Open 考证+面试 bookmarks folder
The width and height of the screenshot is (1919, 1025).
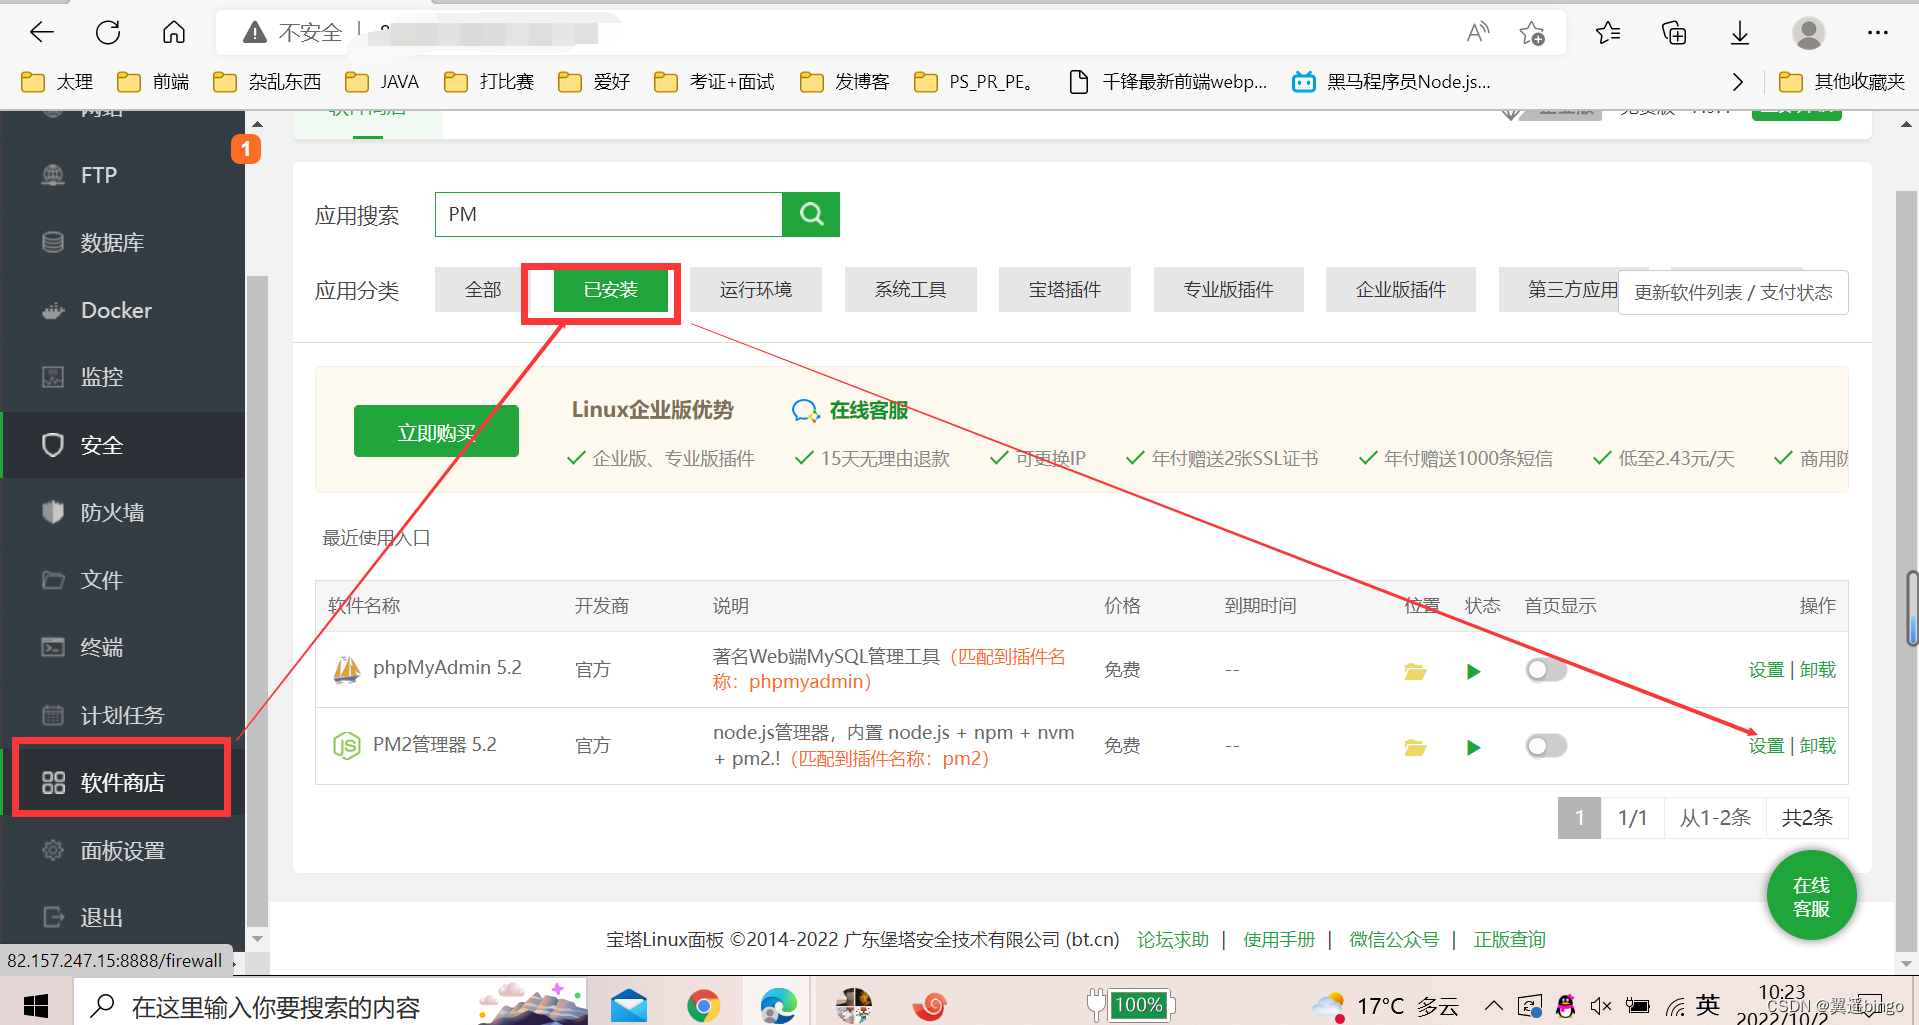tap(714, 82)
